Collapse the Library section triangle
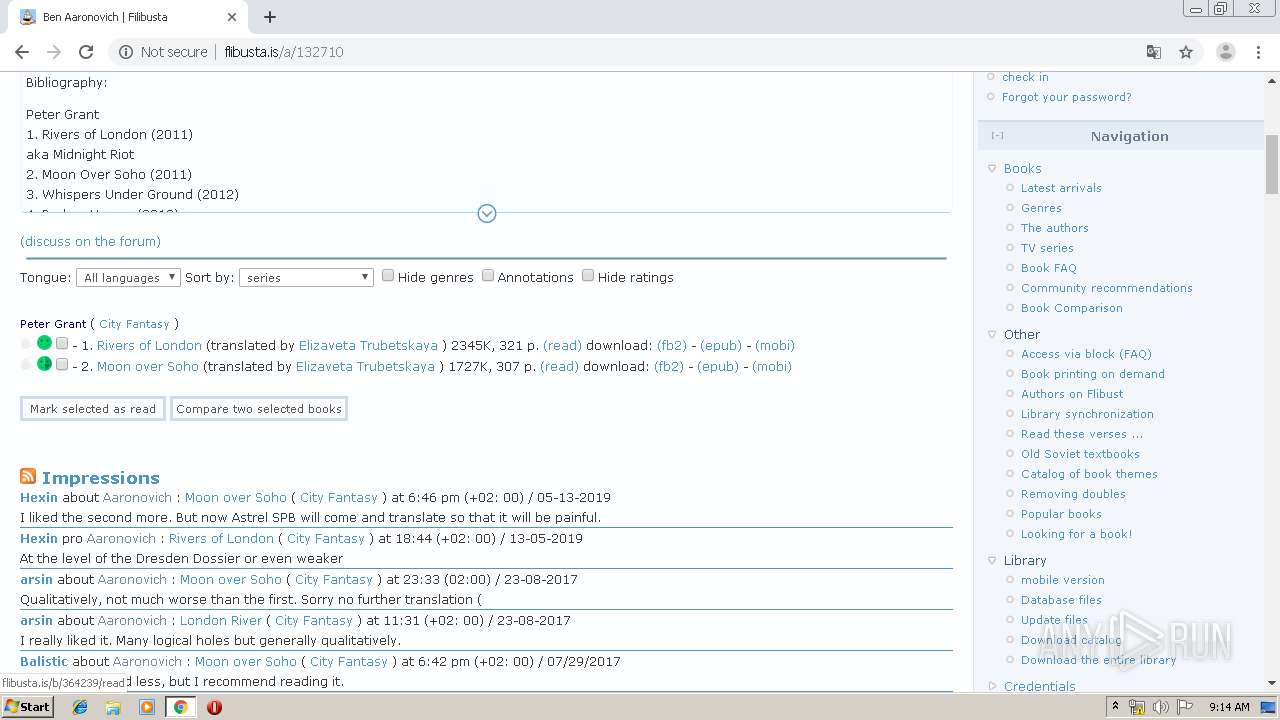This screenshot has height=720, width=1280. [x=992, y=561]
